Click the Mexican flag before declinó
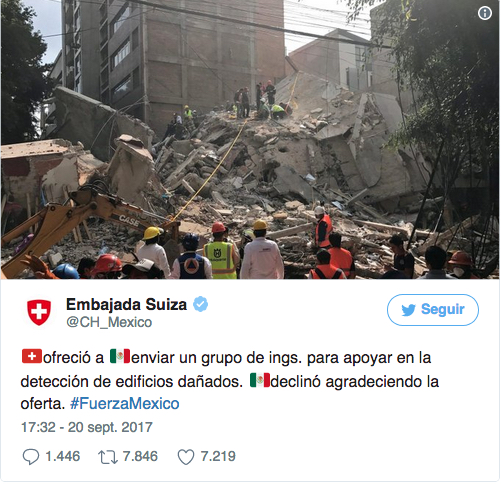Image resolution: width=501 pixels, height=484 pixels. [x=260, y=380]
